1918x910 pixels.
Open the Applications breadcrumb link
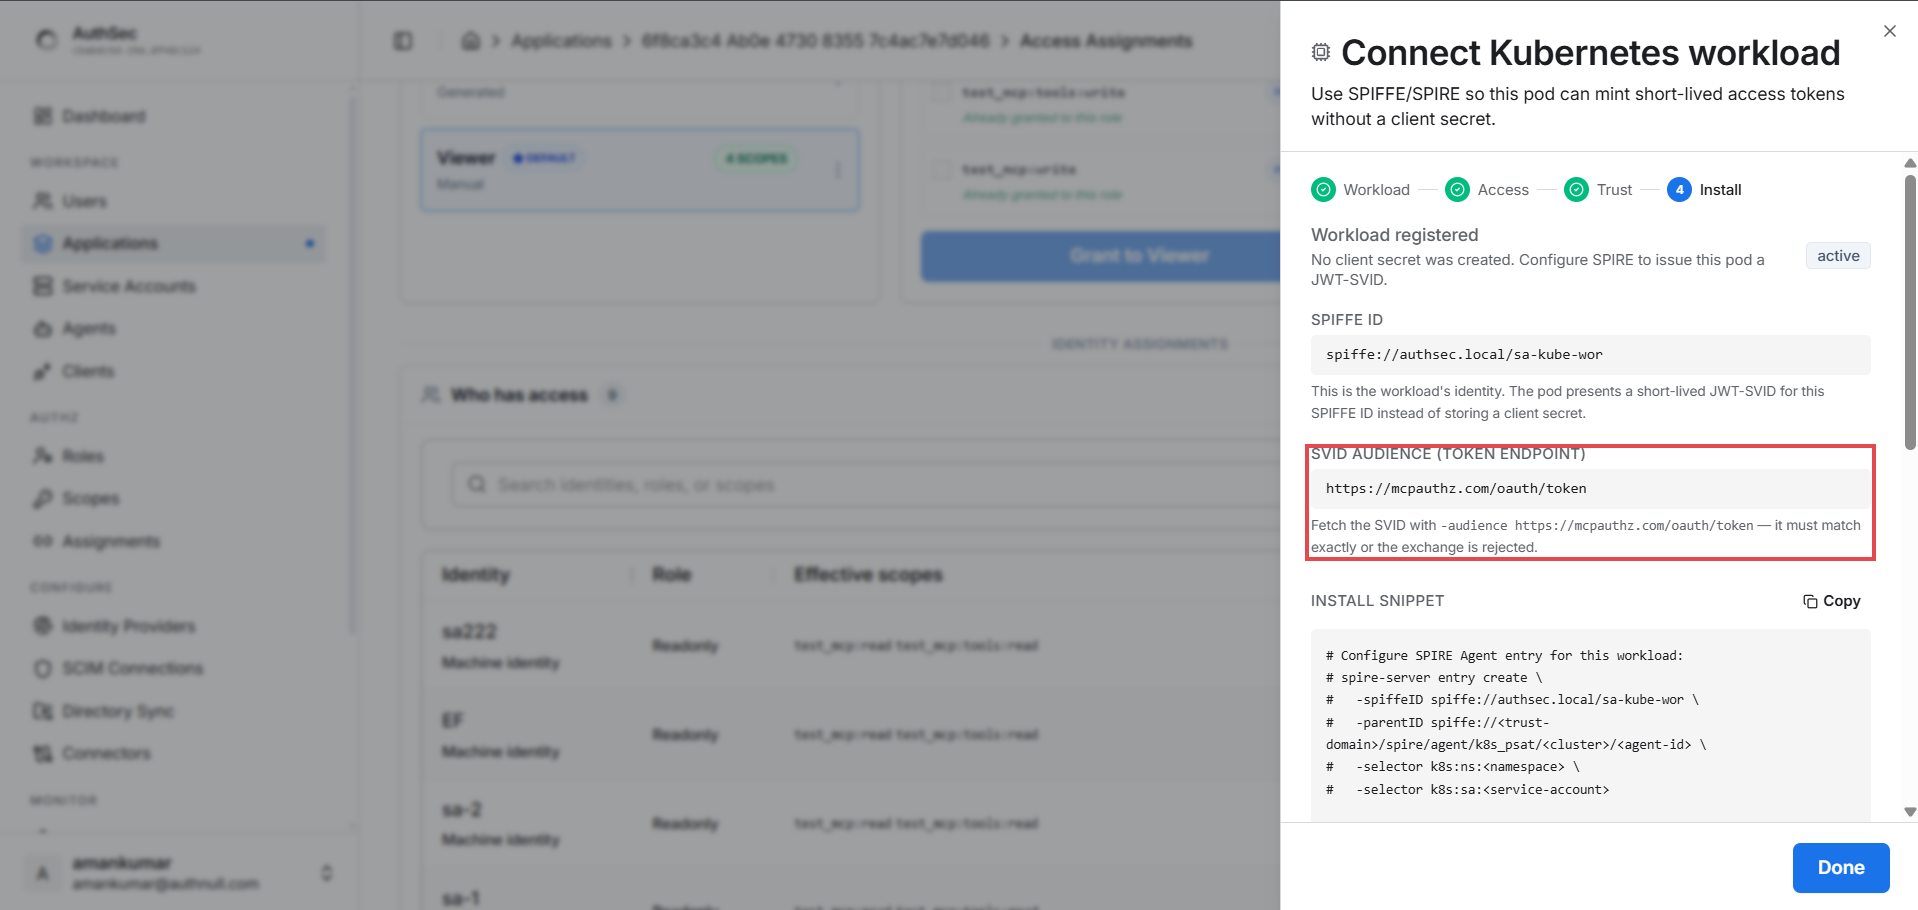click(561, 41)
